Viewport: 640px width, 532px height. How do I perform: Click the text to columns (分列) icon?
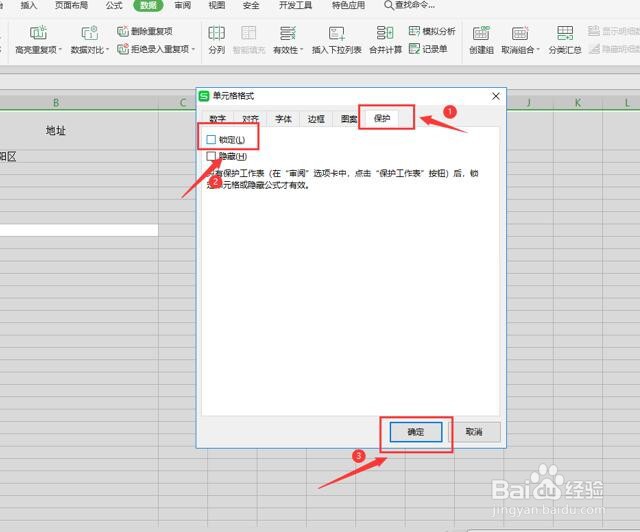(x=216, y=33)
